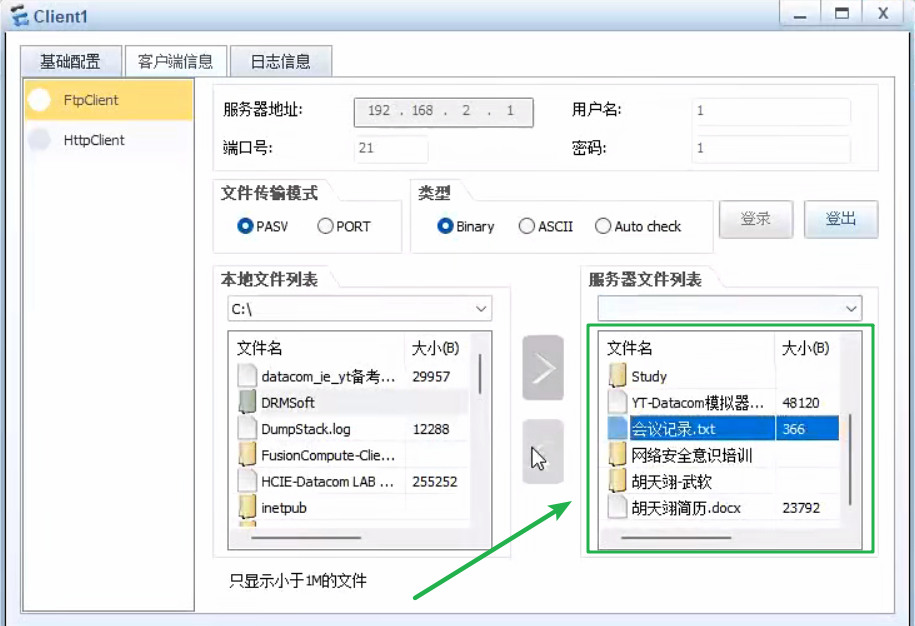Select 会议记录.txt in server file list
915x626 pixels.
pos(673,429)
